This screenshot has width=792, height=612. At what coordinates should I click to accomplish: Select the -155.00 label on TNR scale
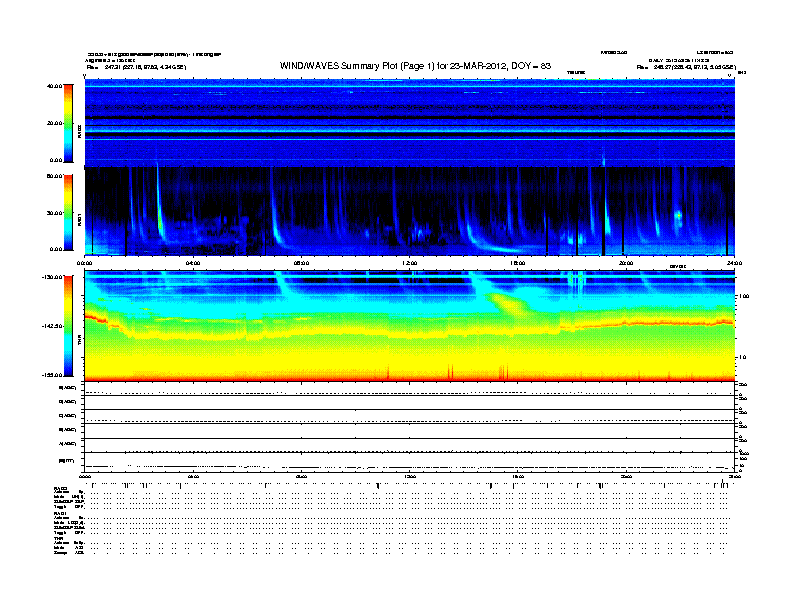pos(52,375)
